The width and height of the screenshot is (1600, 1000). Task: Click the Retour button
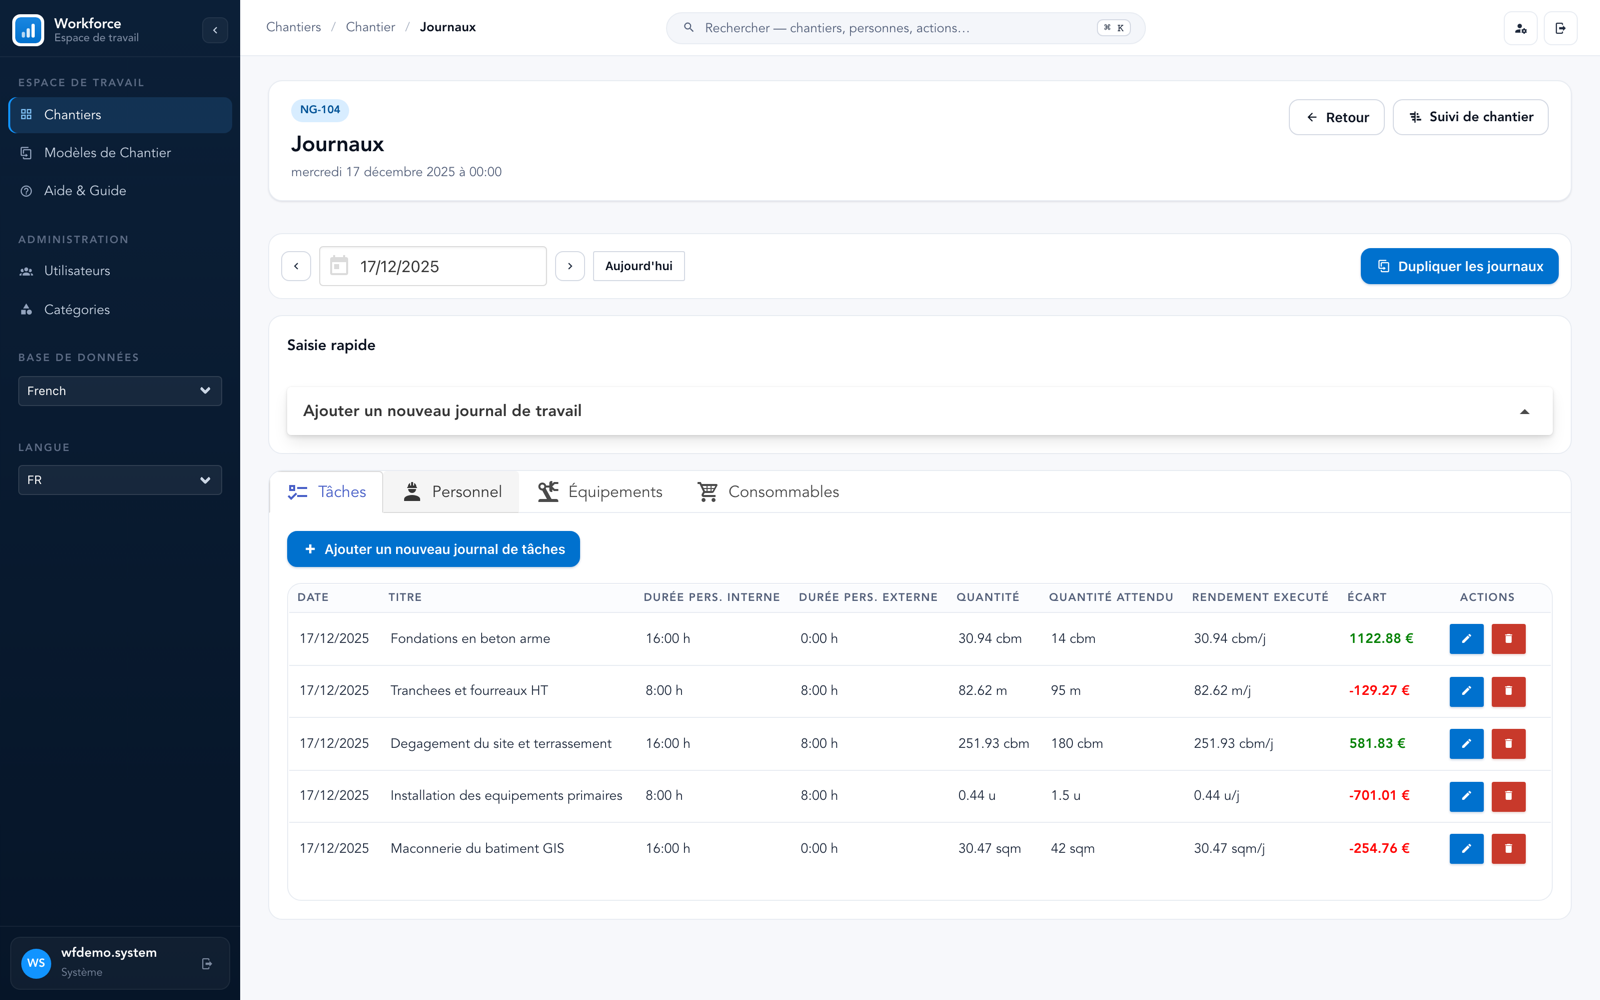pos(1337,117)
